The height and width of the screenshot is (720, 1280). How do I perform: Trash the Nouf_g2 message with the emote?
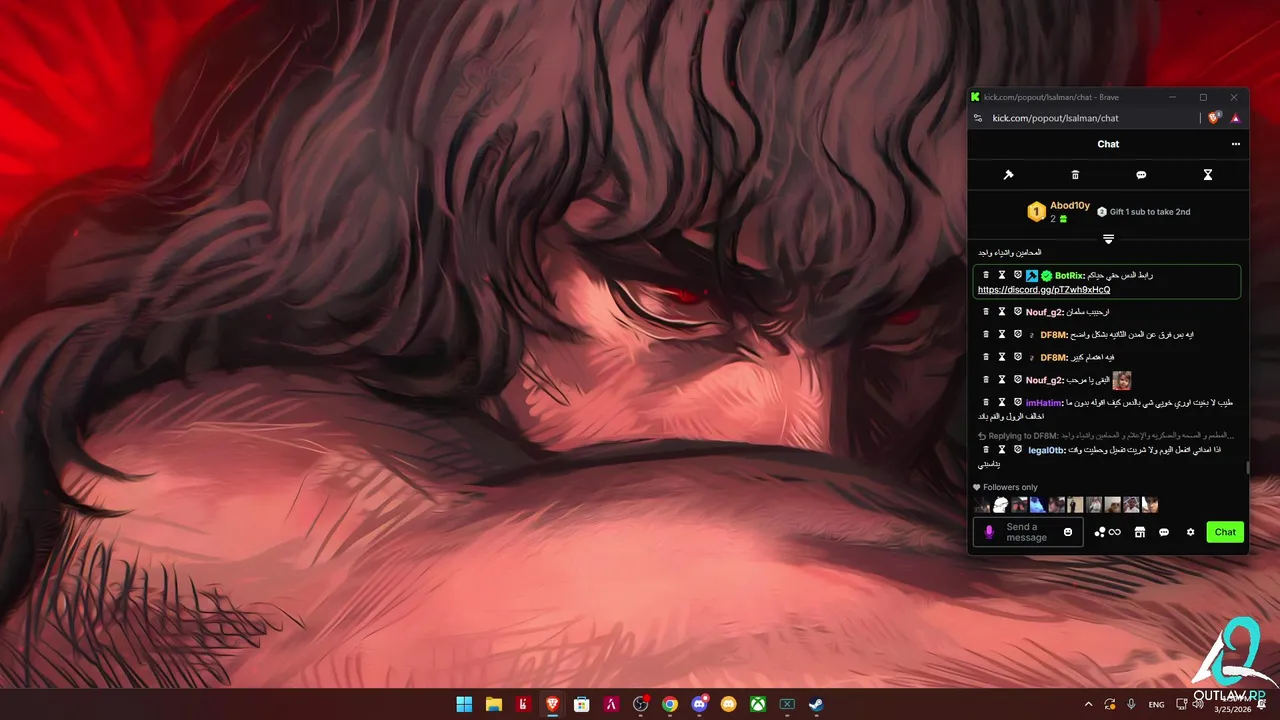pos(986,380)
